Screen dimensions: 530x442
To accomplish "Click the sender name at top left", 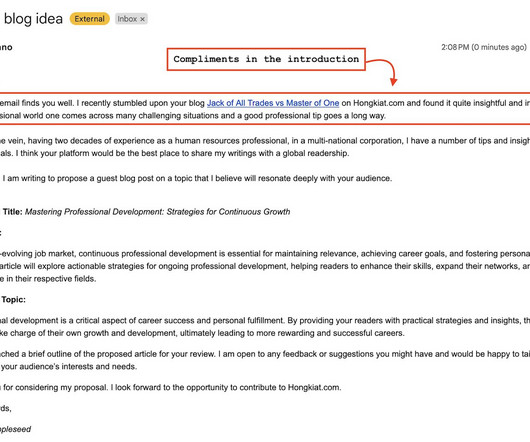I will [6, 47].
